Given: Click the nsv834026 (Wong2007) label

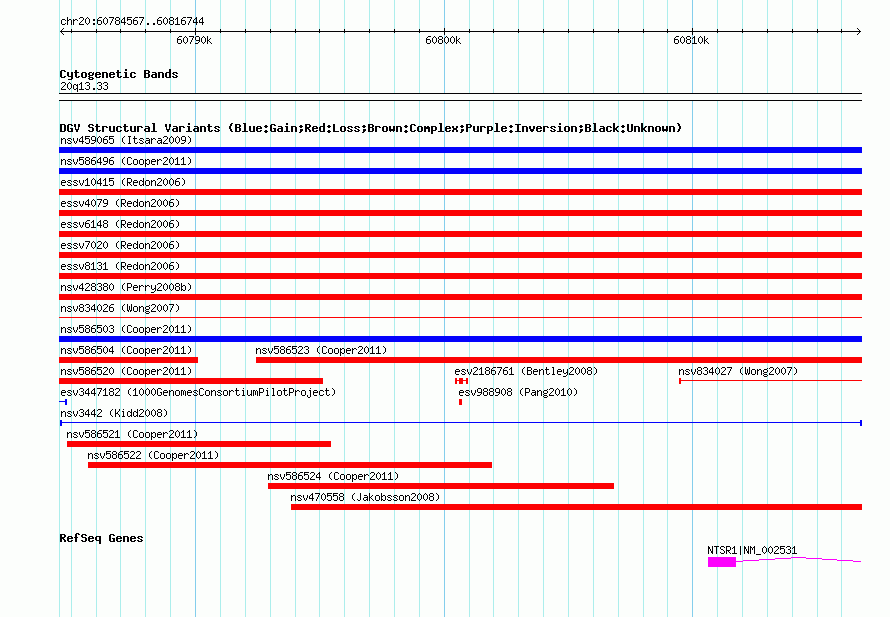Looking at the screenshot, I should [x=120, y=308].
